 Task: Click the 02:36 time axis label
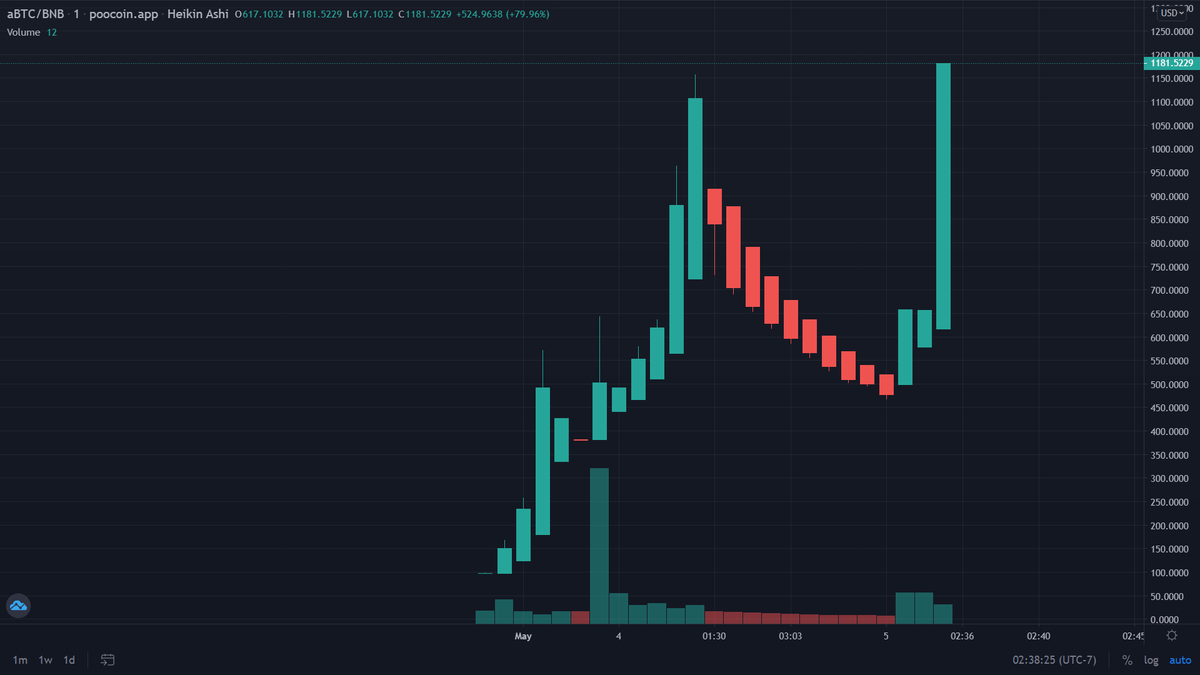coord(963,636)
